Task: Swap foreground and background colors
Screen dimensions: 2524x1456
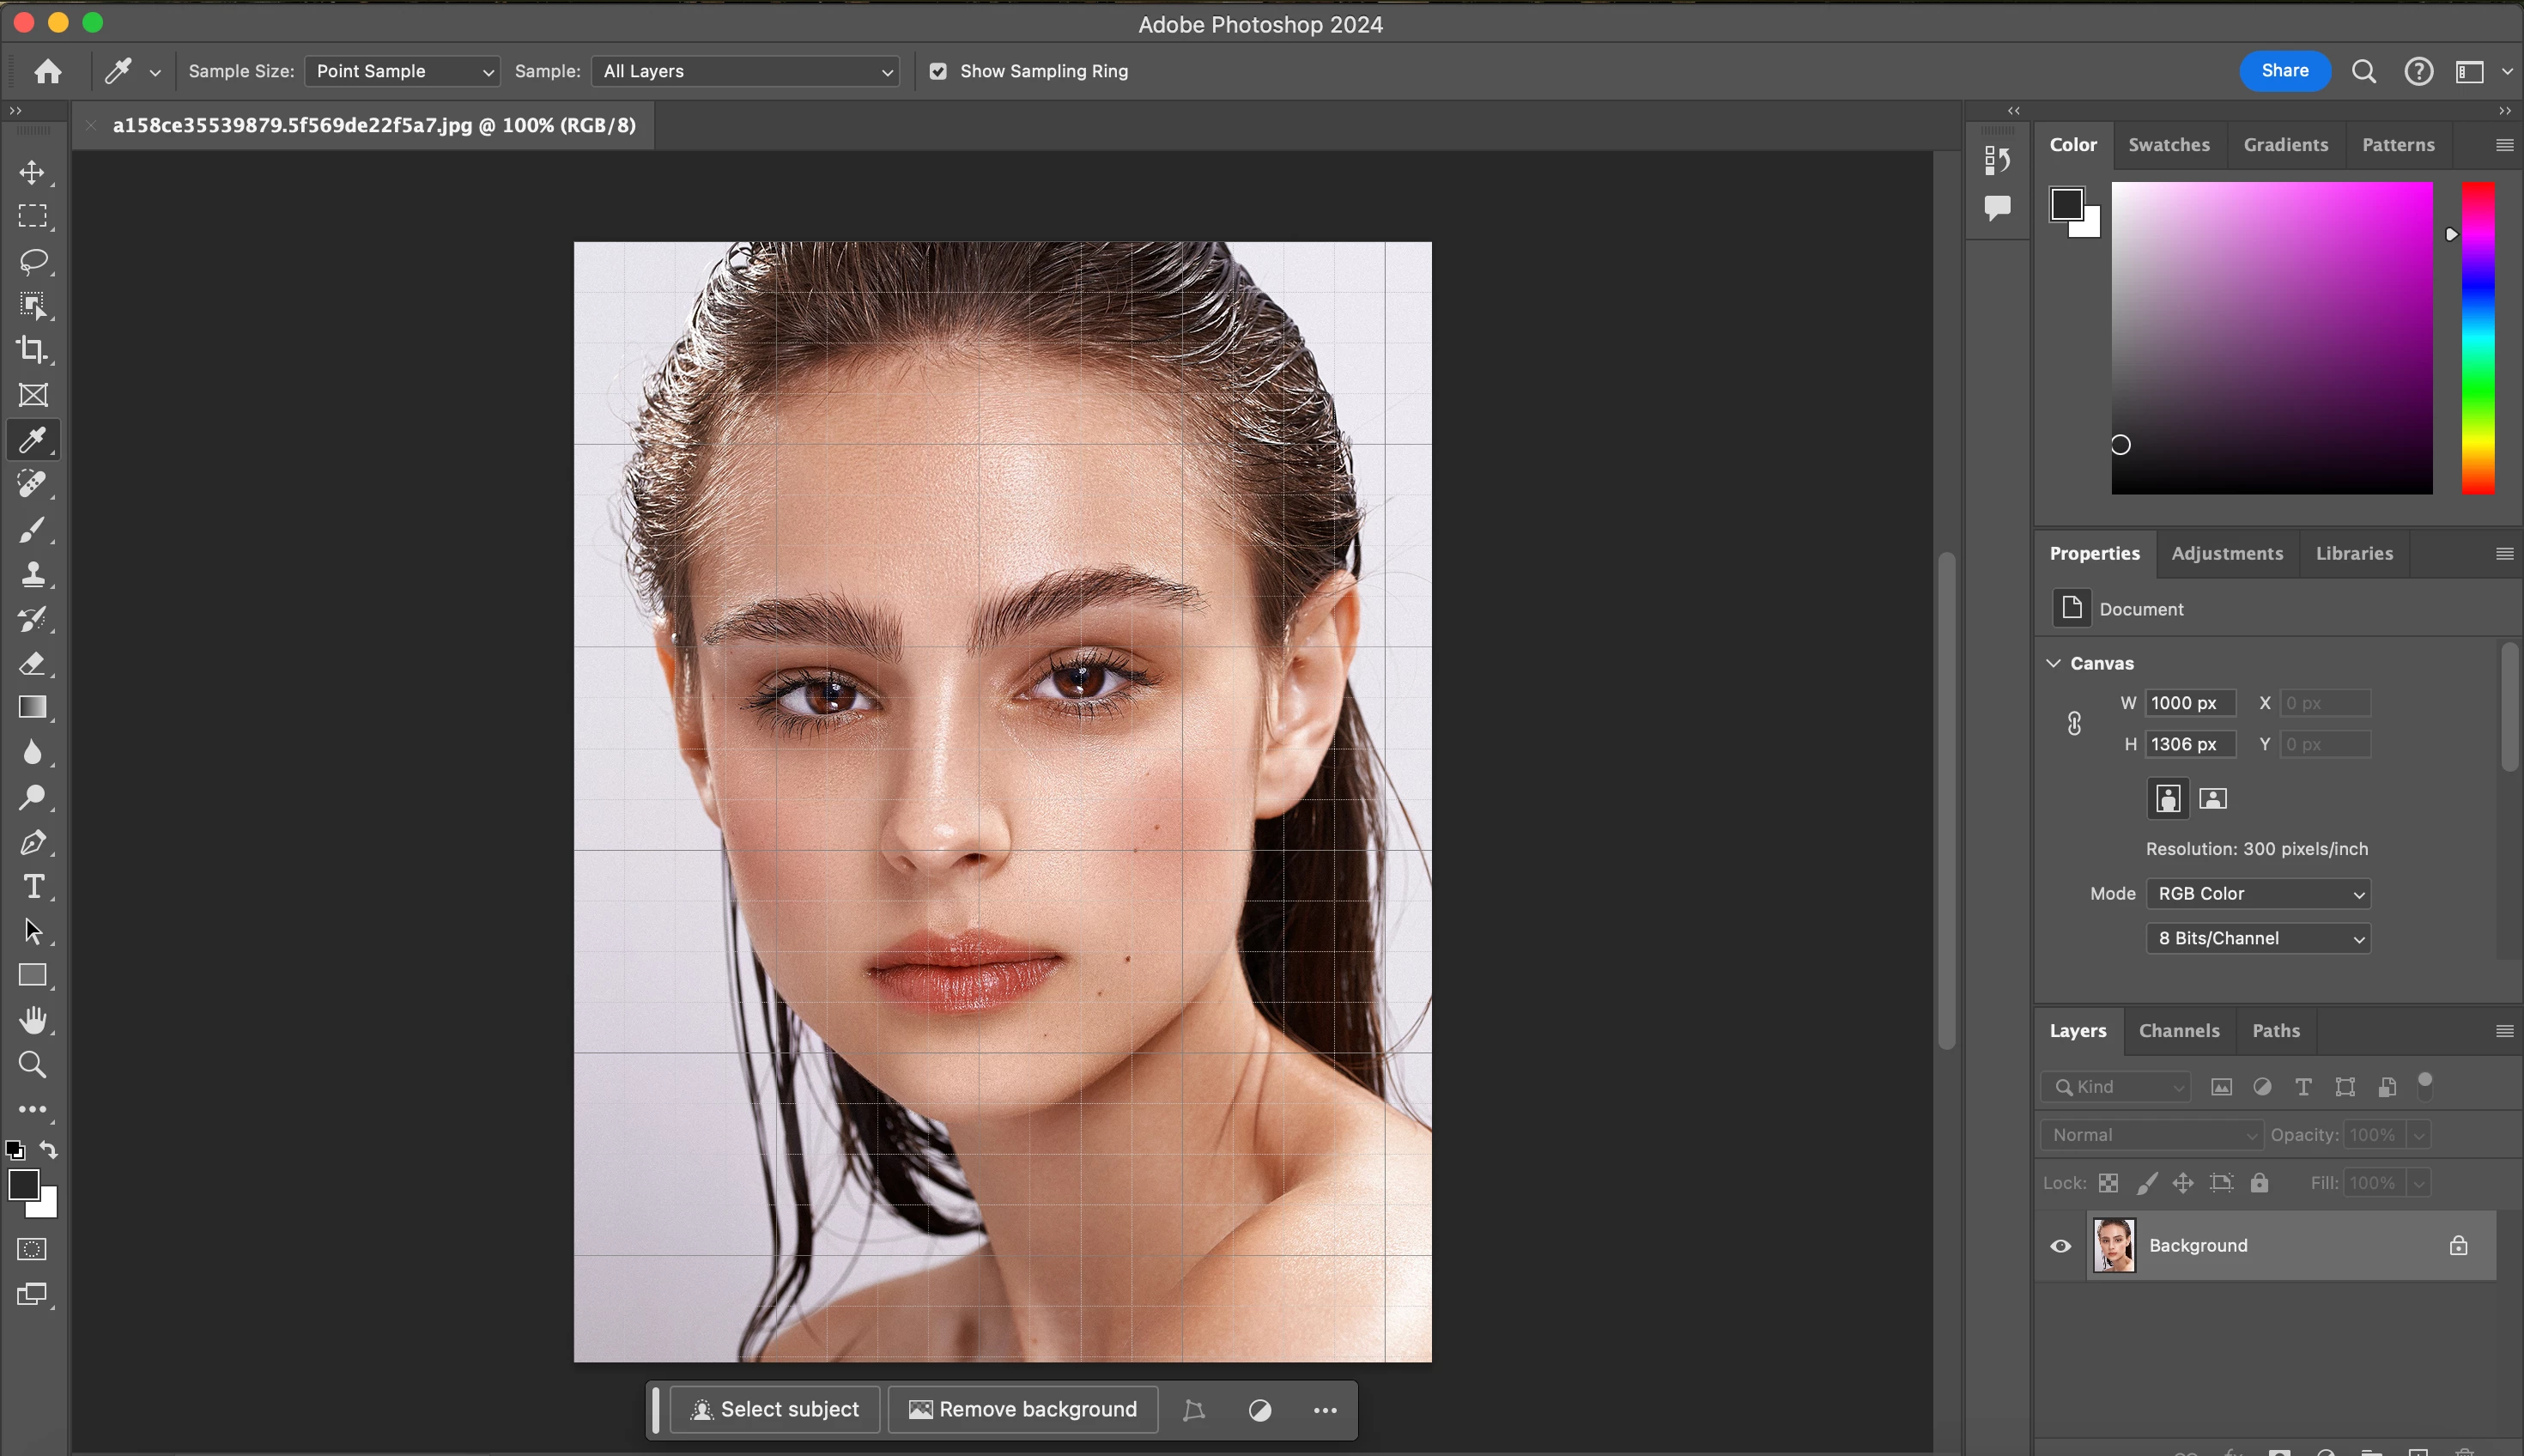Action: coord(48,1149)
